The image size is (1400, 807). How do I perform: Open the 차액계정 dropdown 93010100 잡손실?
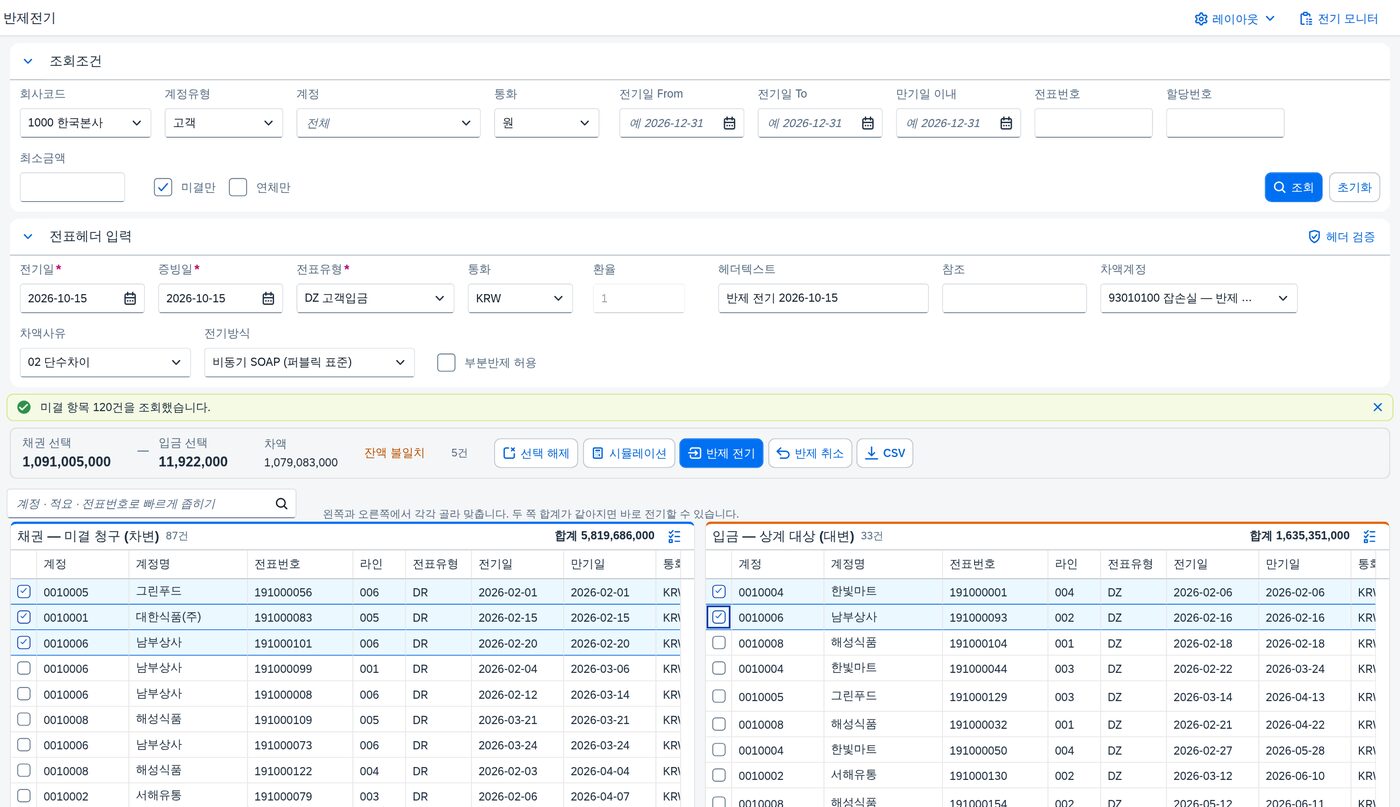click(x=1199, y=298)
